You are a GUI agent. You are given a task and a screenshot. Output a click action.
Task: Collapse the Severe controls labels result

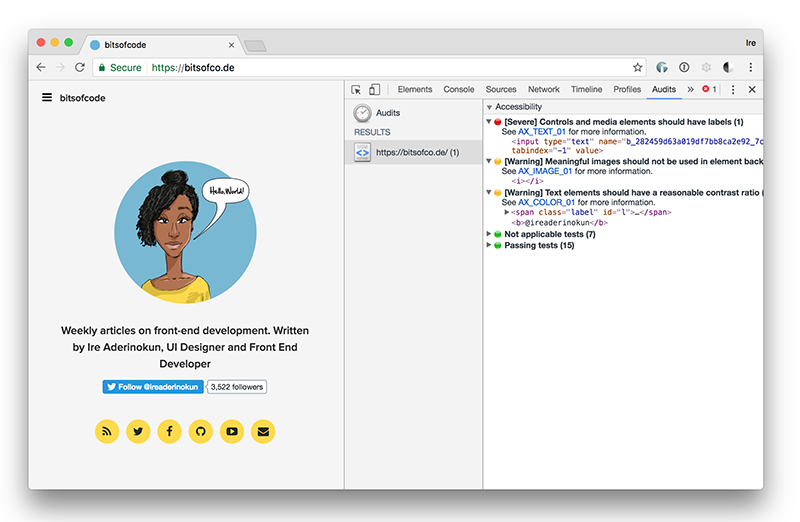(489, 122)
